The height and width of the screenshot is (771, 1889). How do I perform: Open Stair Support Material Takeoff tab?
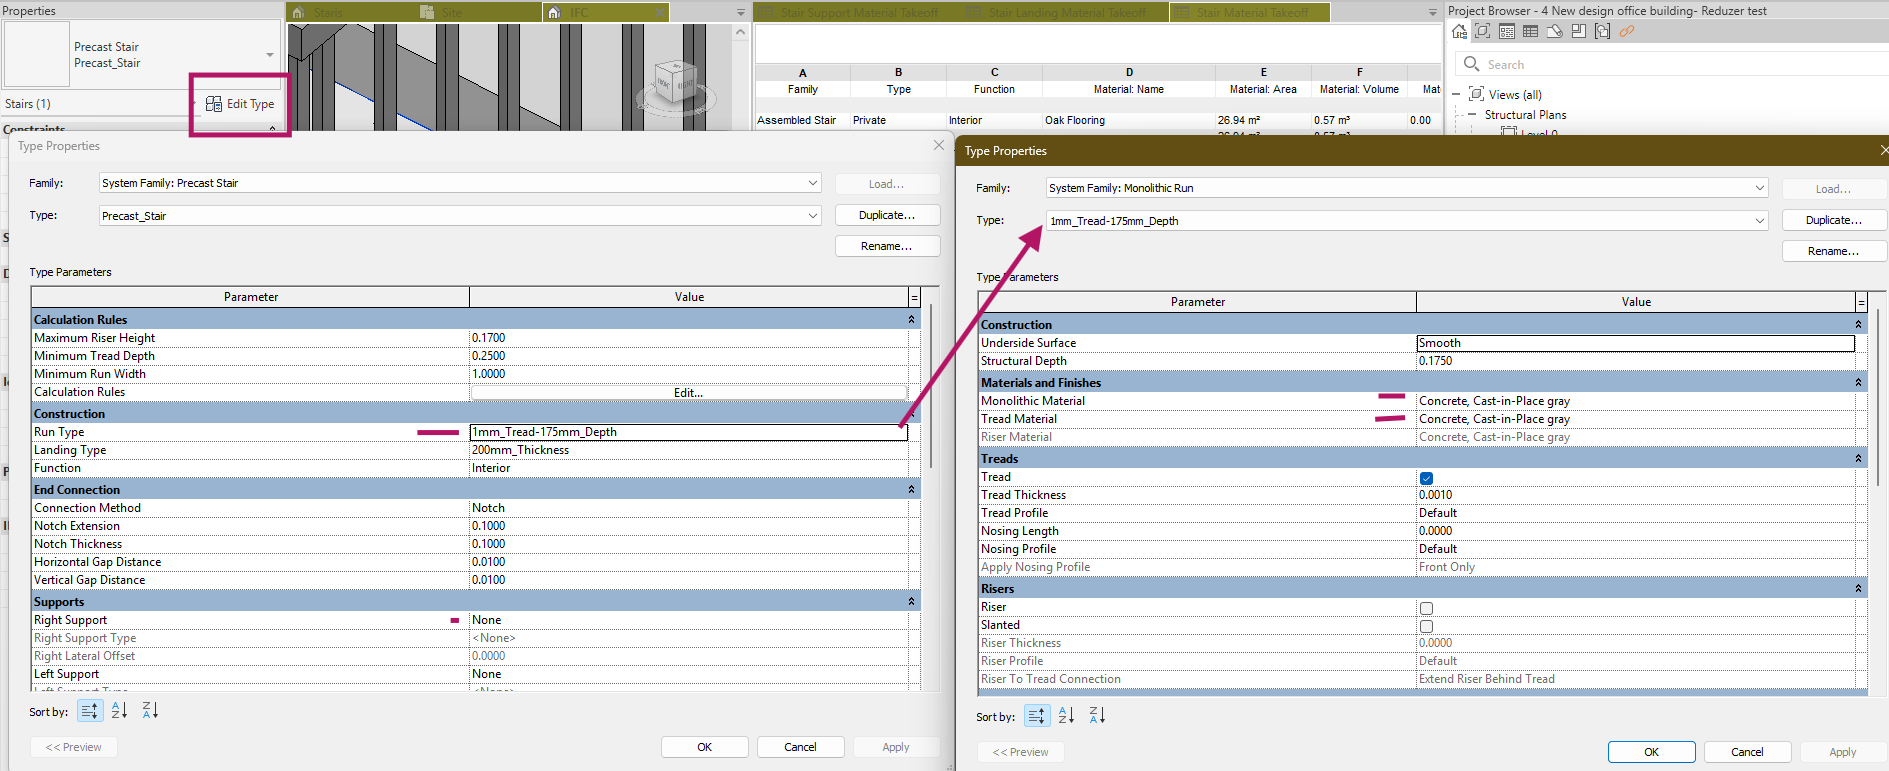tap(858, 12)
